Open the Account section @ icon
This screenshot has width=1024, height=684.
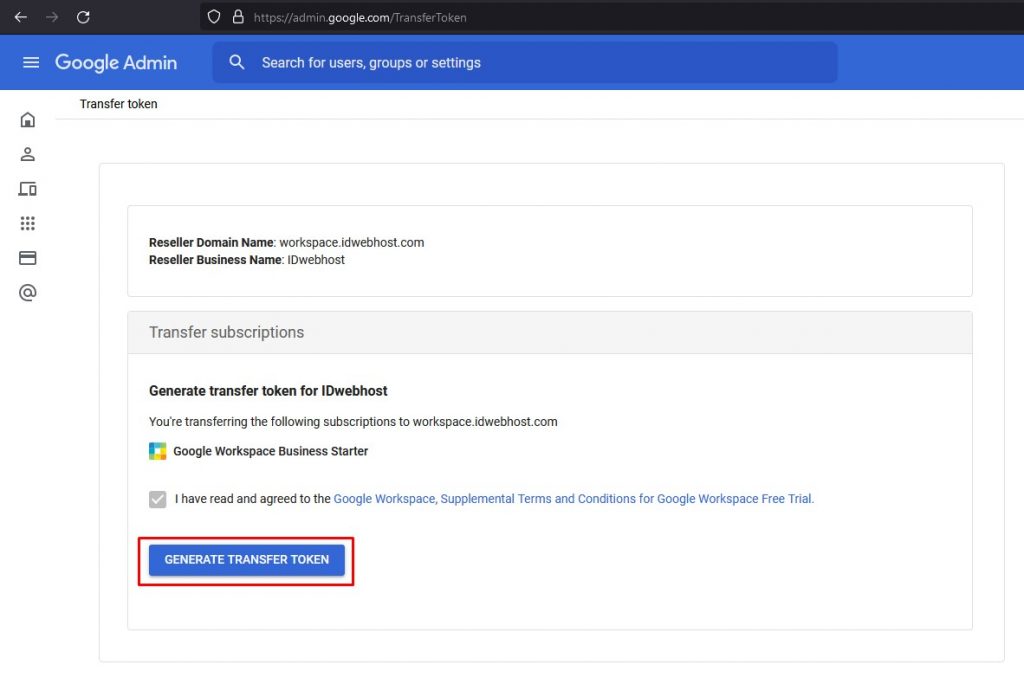pyautogui.click(x=27, y=292)
